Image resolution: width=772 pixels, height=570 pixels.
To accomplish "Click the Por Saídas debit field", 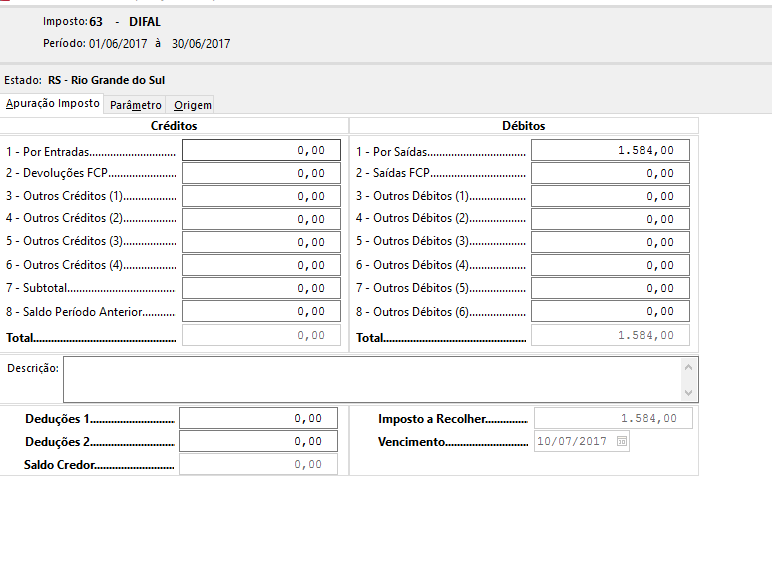I will tap(611, 150).
